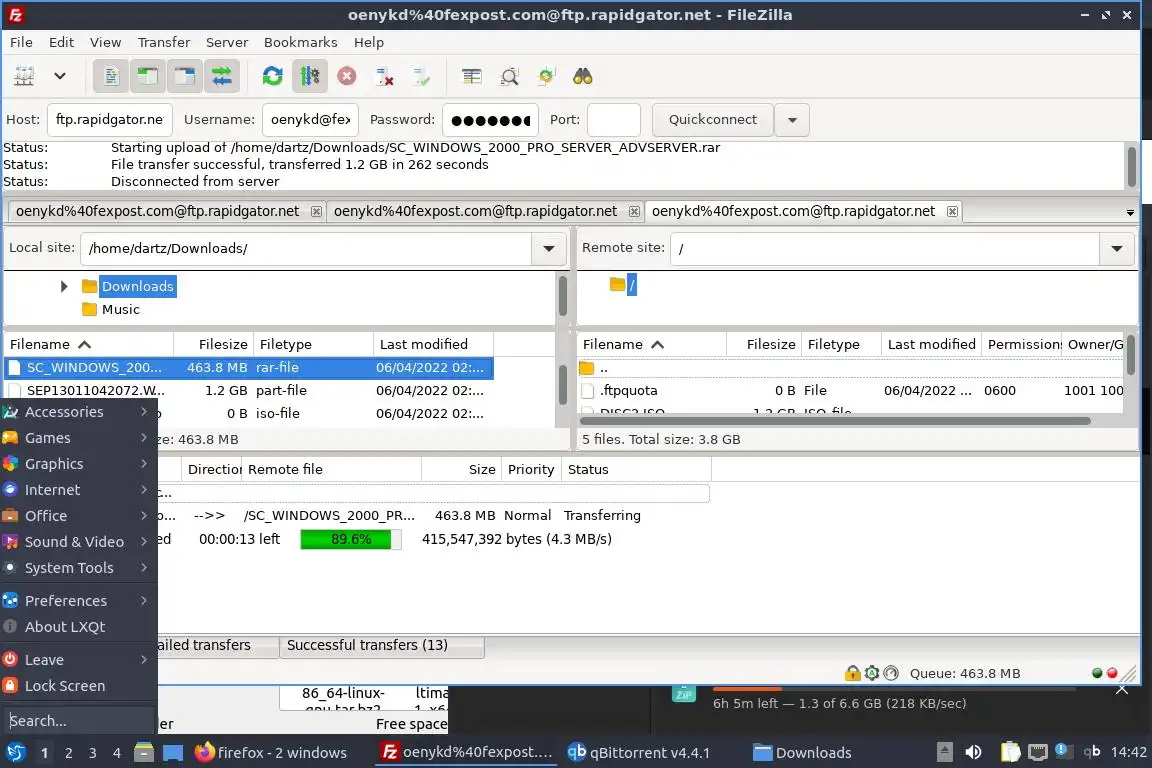This screenshot has width=1152, height=768.
Task: Switch to qBittorrent in taskbar
Action: pos(638,753)
